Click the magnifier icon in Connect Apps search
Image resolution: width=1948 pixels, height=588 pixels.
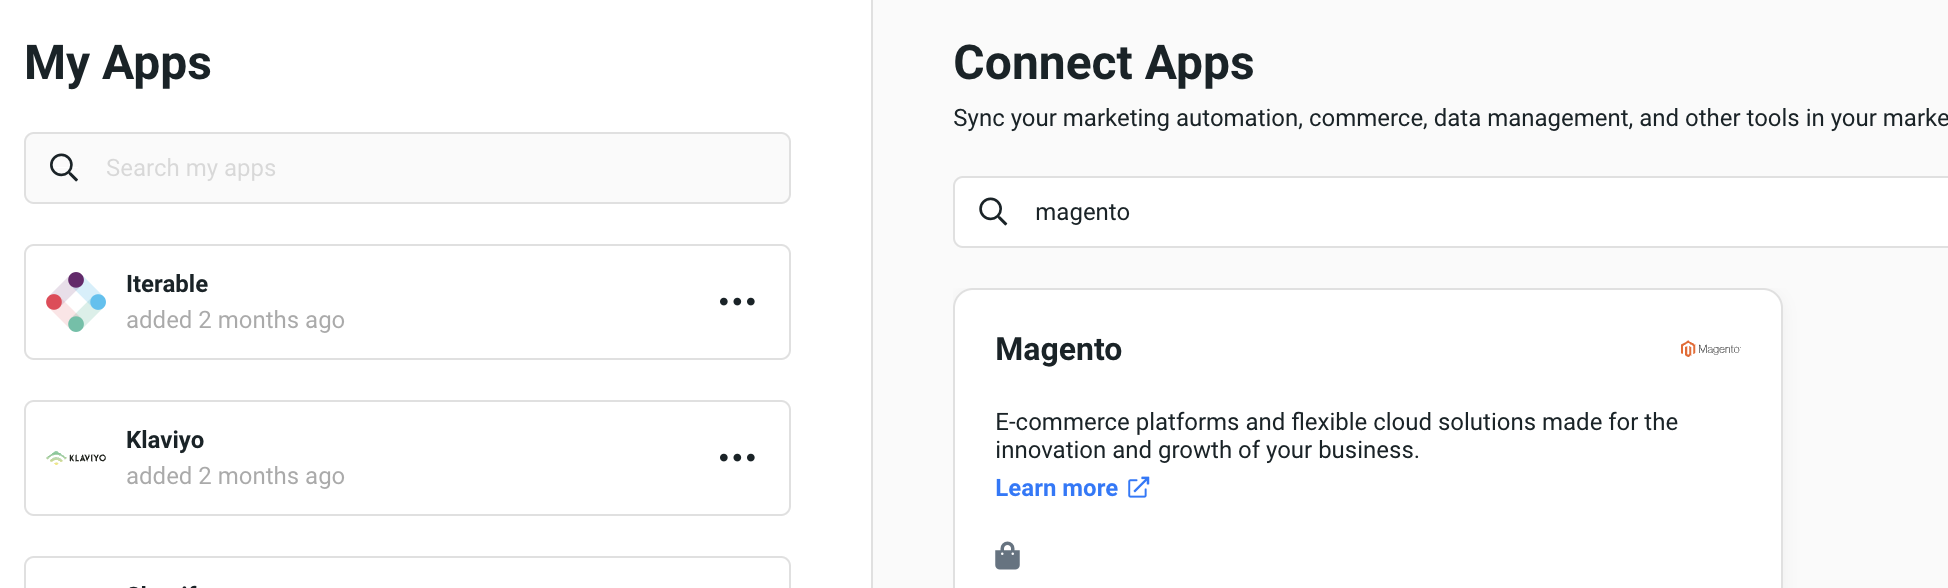[993, 212]
